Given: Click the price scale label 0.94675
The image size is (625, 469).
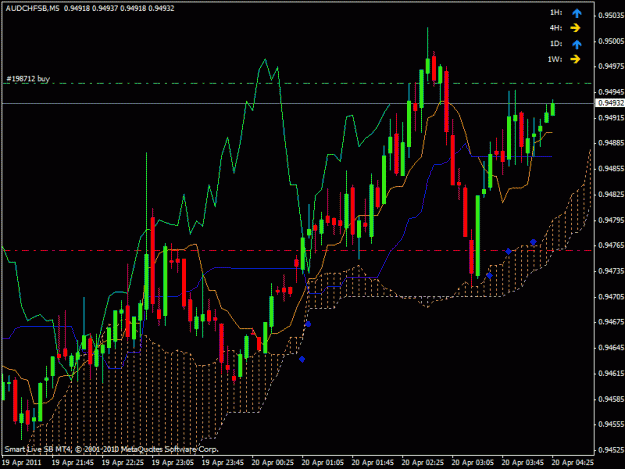Looking at the screenshot, I should click(611, 322).
